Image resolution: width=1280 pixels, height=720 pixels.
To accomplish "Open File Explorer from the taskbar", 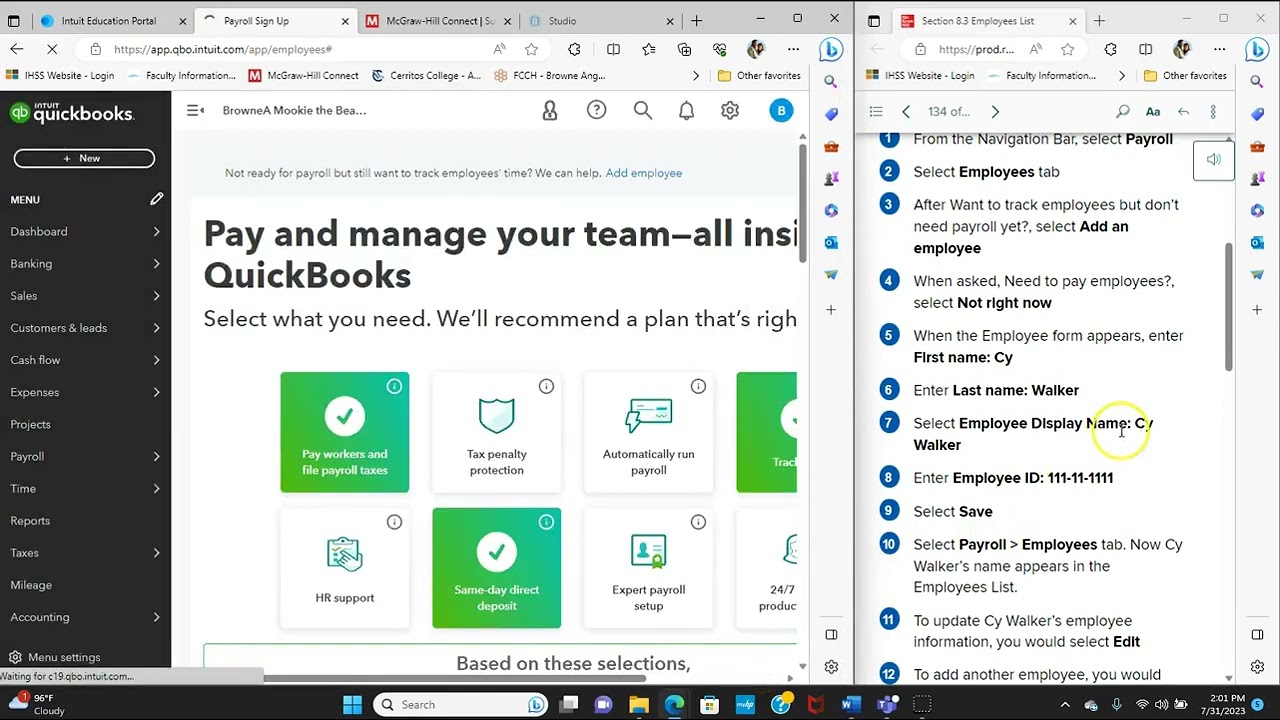I will [x=639, y=705].
